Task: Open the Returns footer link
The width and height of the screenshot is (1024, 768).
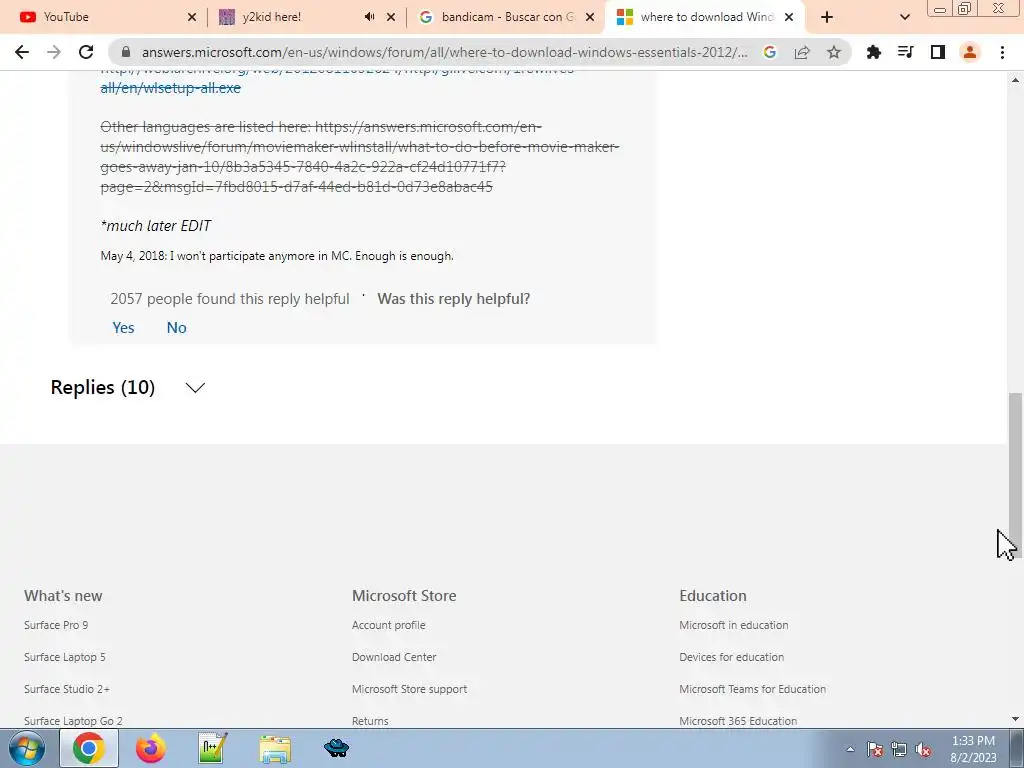Action: [370, 721]
